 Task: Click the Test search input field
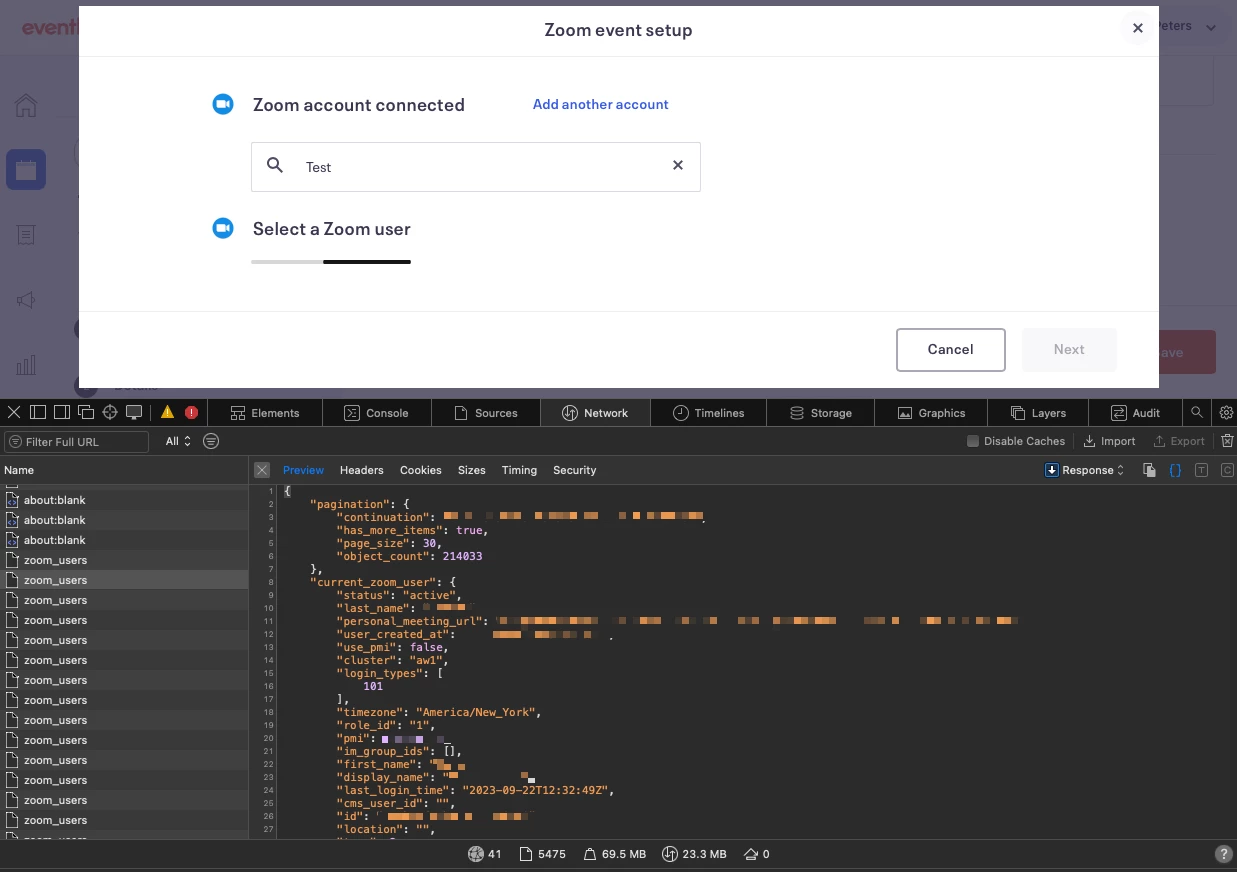click(x=476, y=166)
